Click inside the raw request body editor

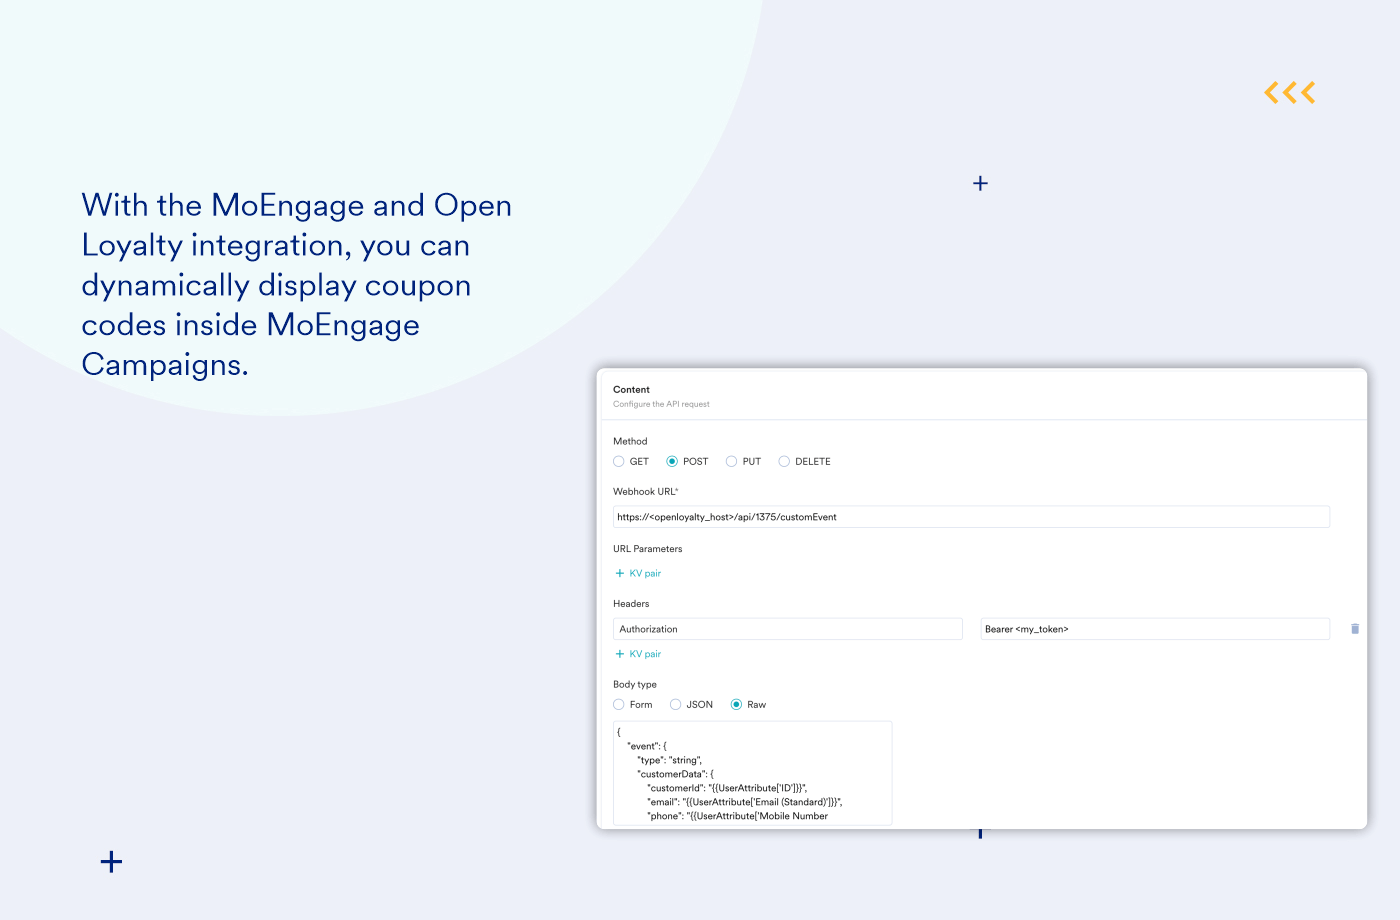[x=752, y=773]
